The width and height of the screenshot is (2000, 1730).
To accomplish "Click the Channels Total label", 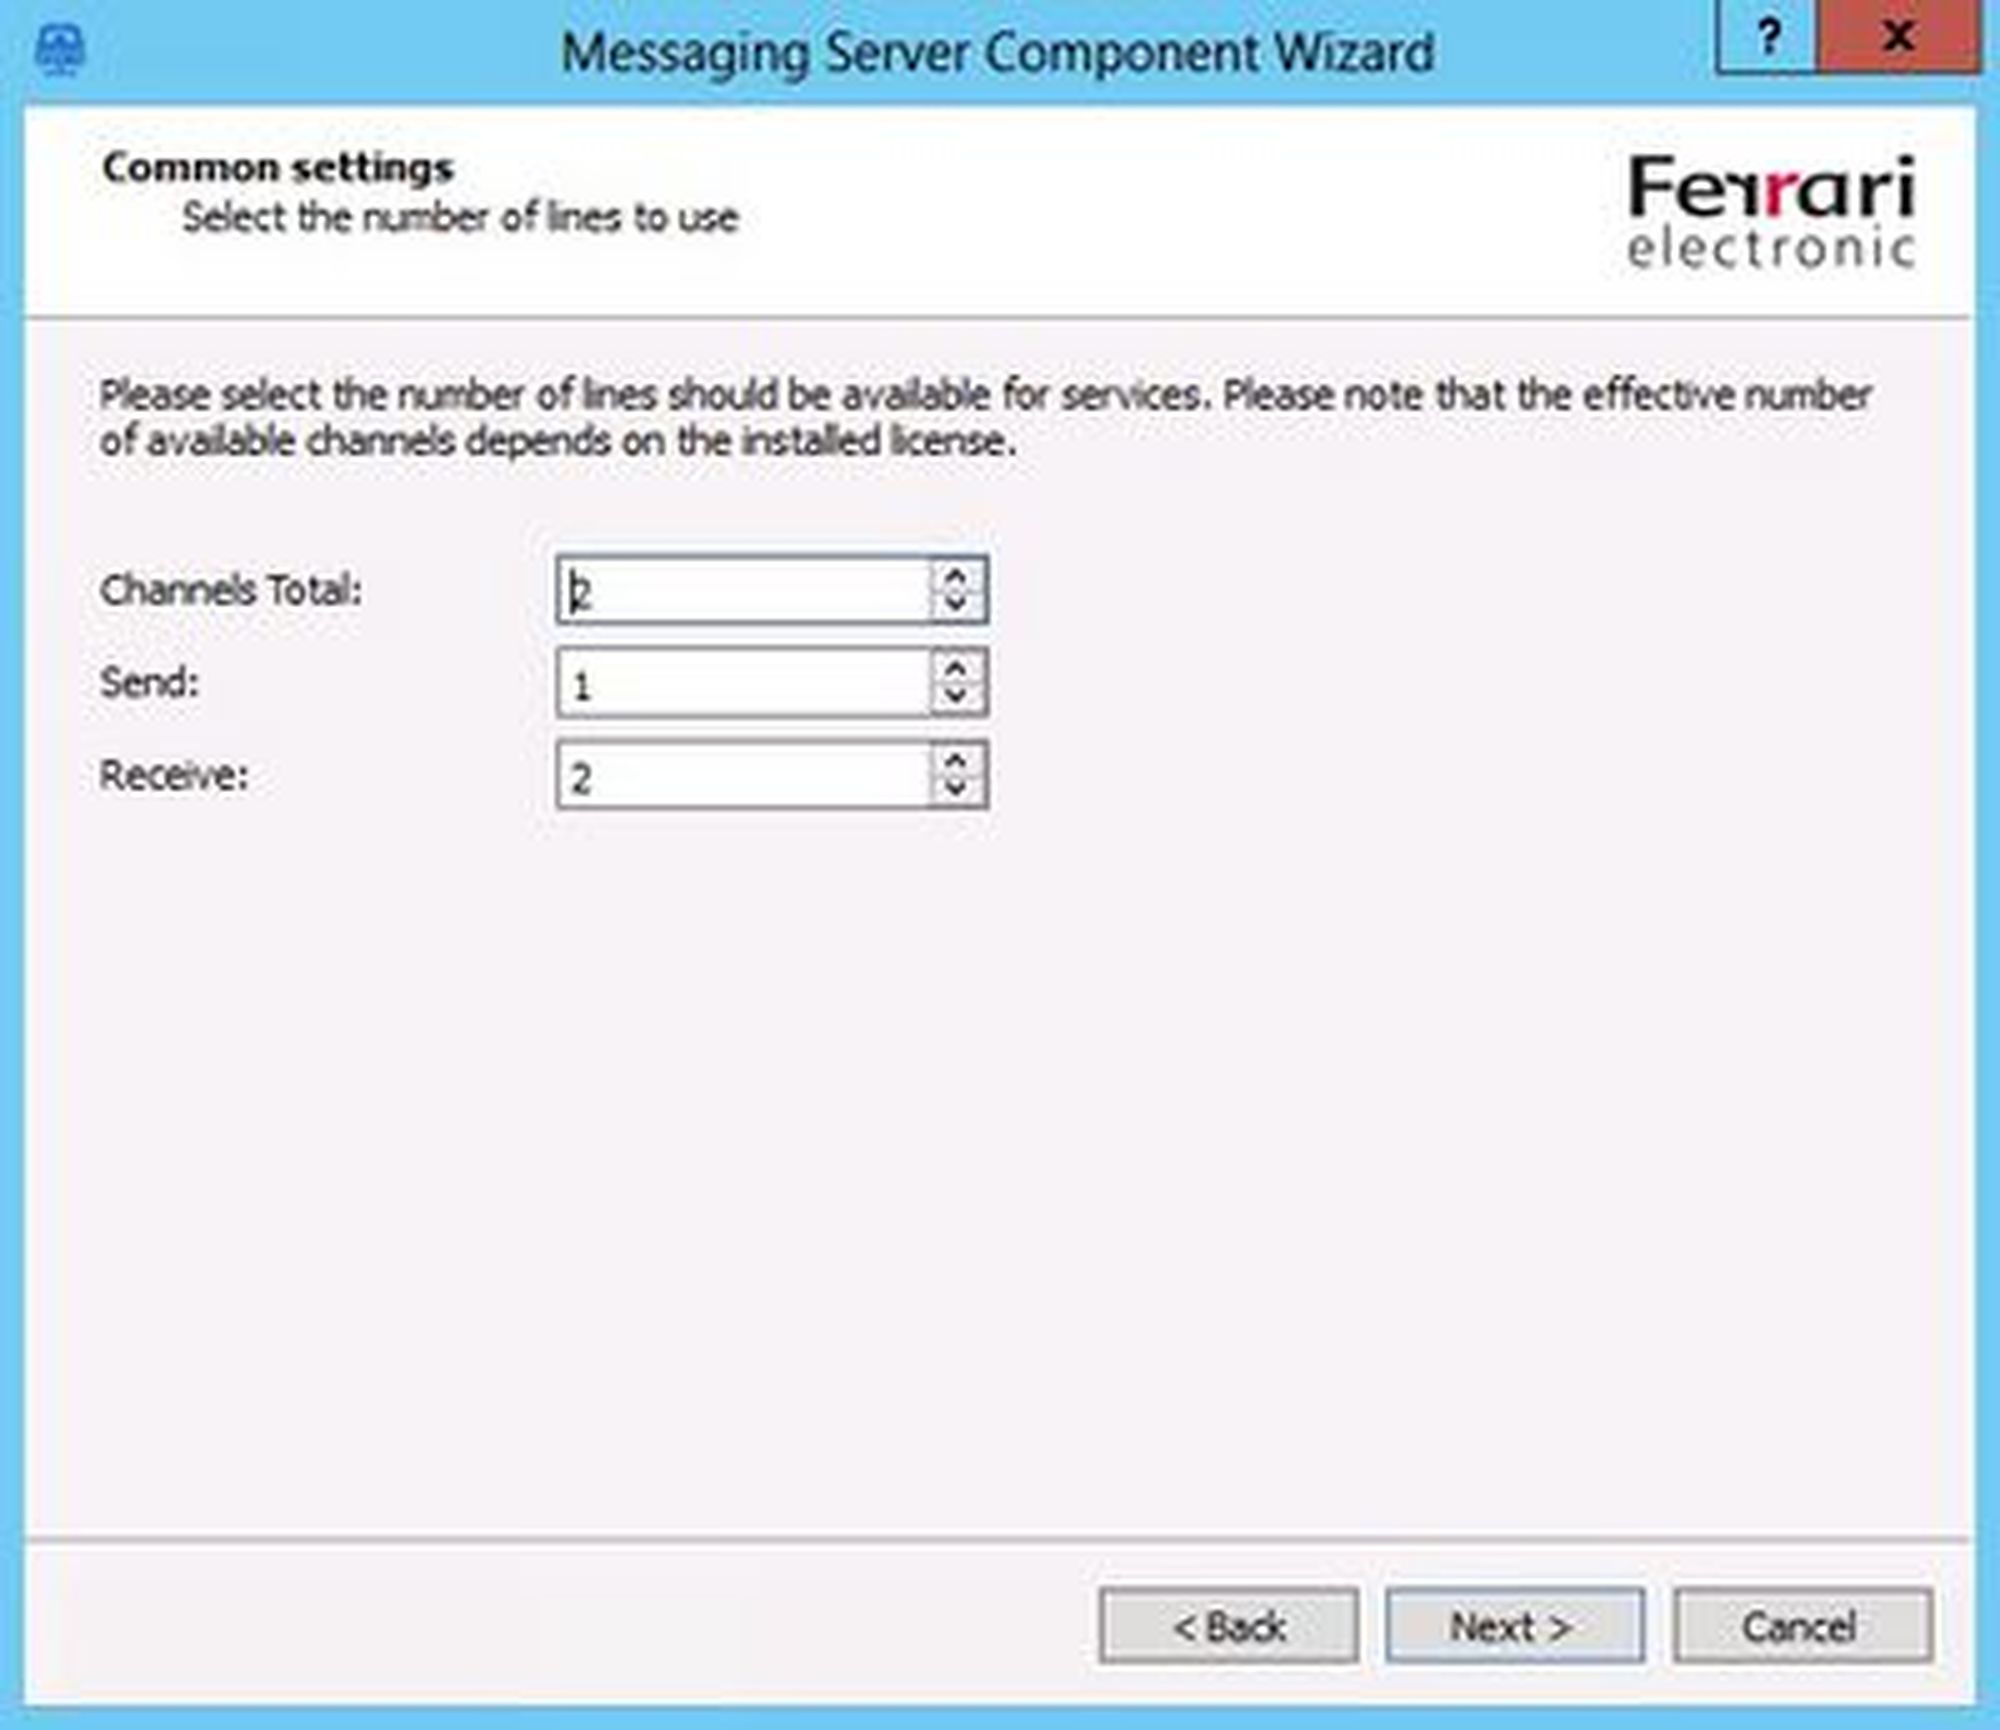I will click(231, 590).
